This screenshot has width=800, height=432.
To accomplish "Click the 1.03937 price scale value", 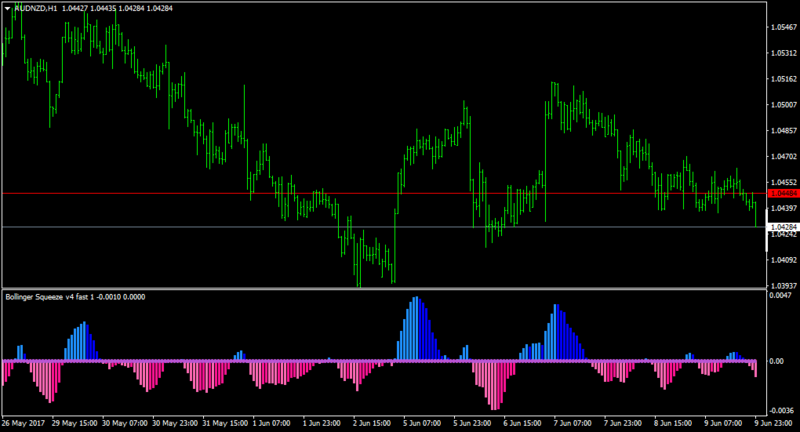I will click(x=784, y=286).
